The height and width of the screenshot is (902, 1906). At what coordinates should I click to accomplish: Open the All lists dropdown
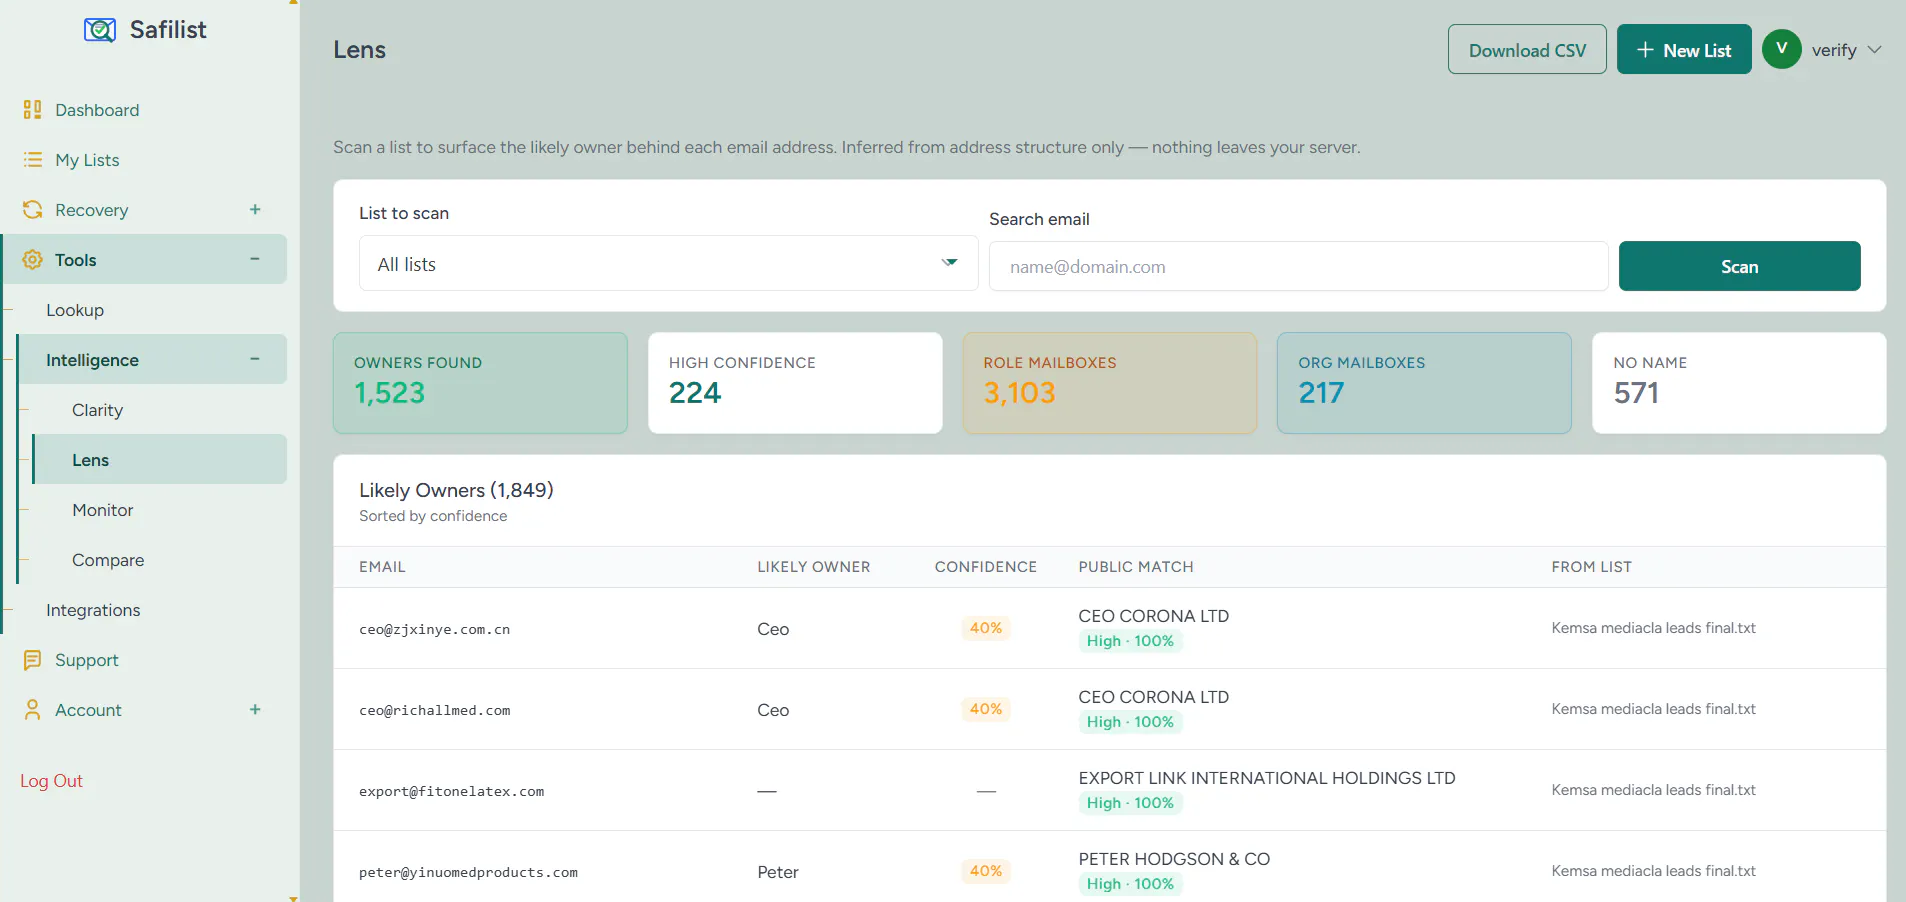pos(668,263)
